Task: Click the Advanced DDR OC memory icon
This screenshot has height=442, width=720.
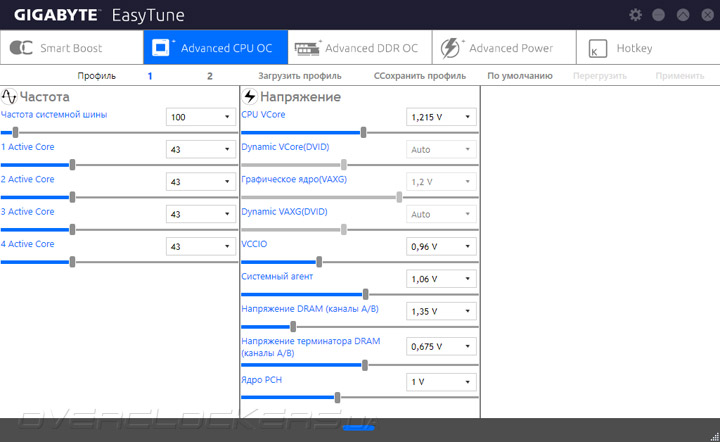Action: pyautogui.click(x=307, y=48)
